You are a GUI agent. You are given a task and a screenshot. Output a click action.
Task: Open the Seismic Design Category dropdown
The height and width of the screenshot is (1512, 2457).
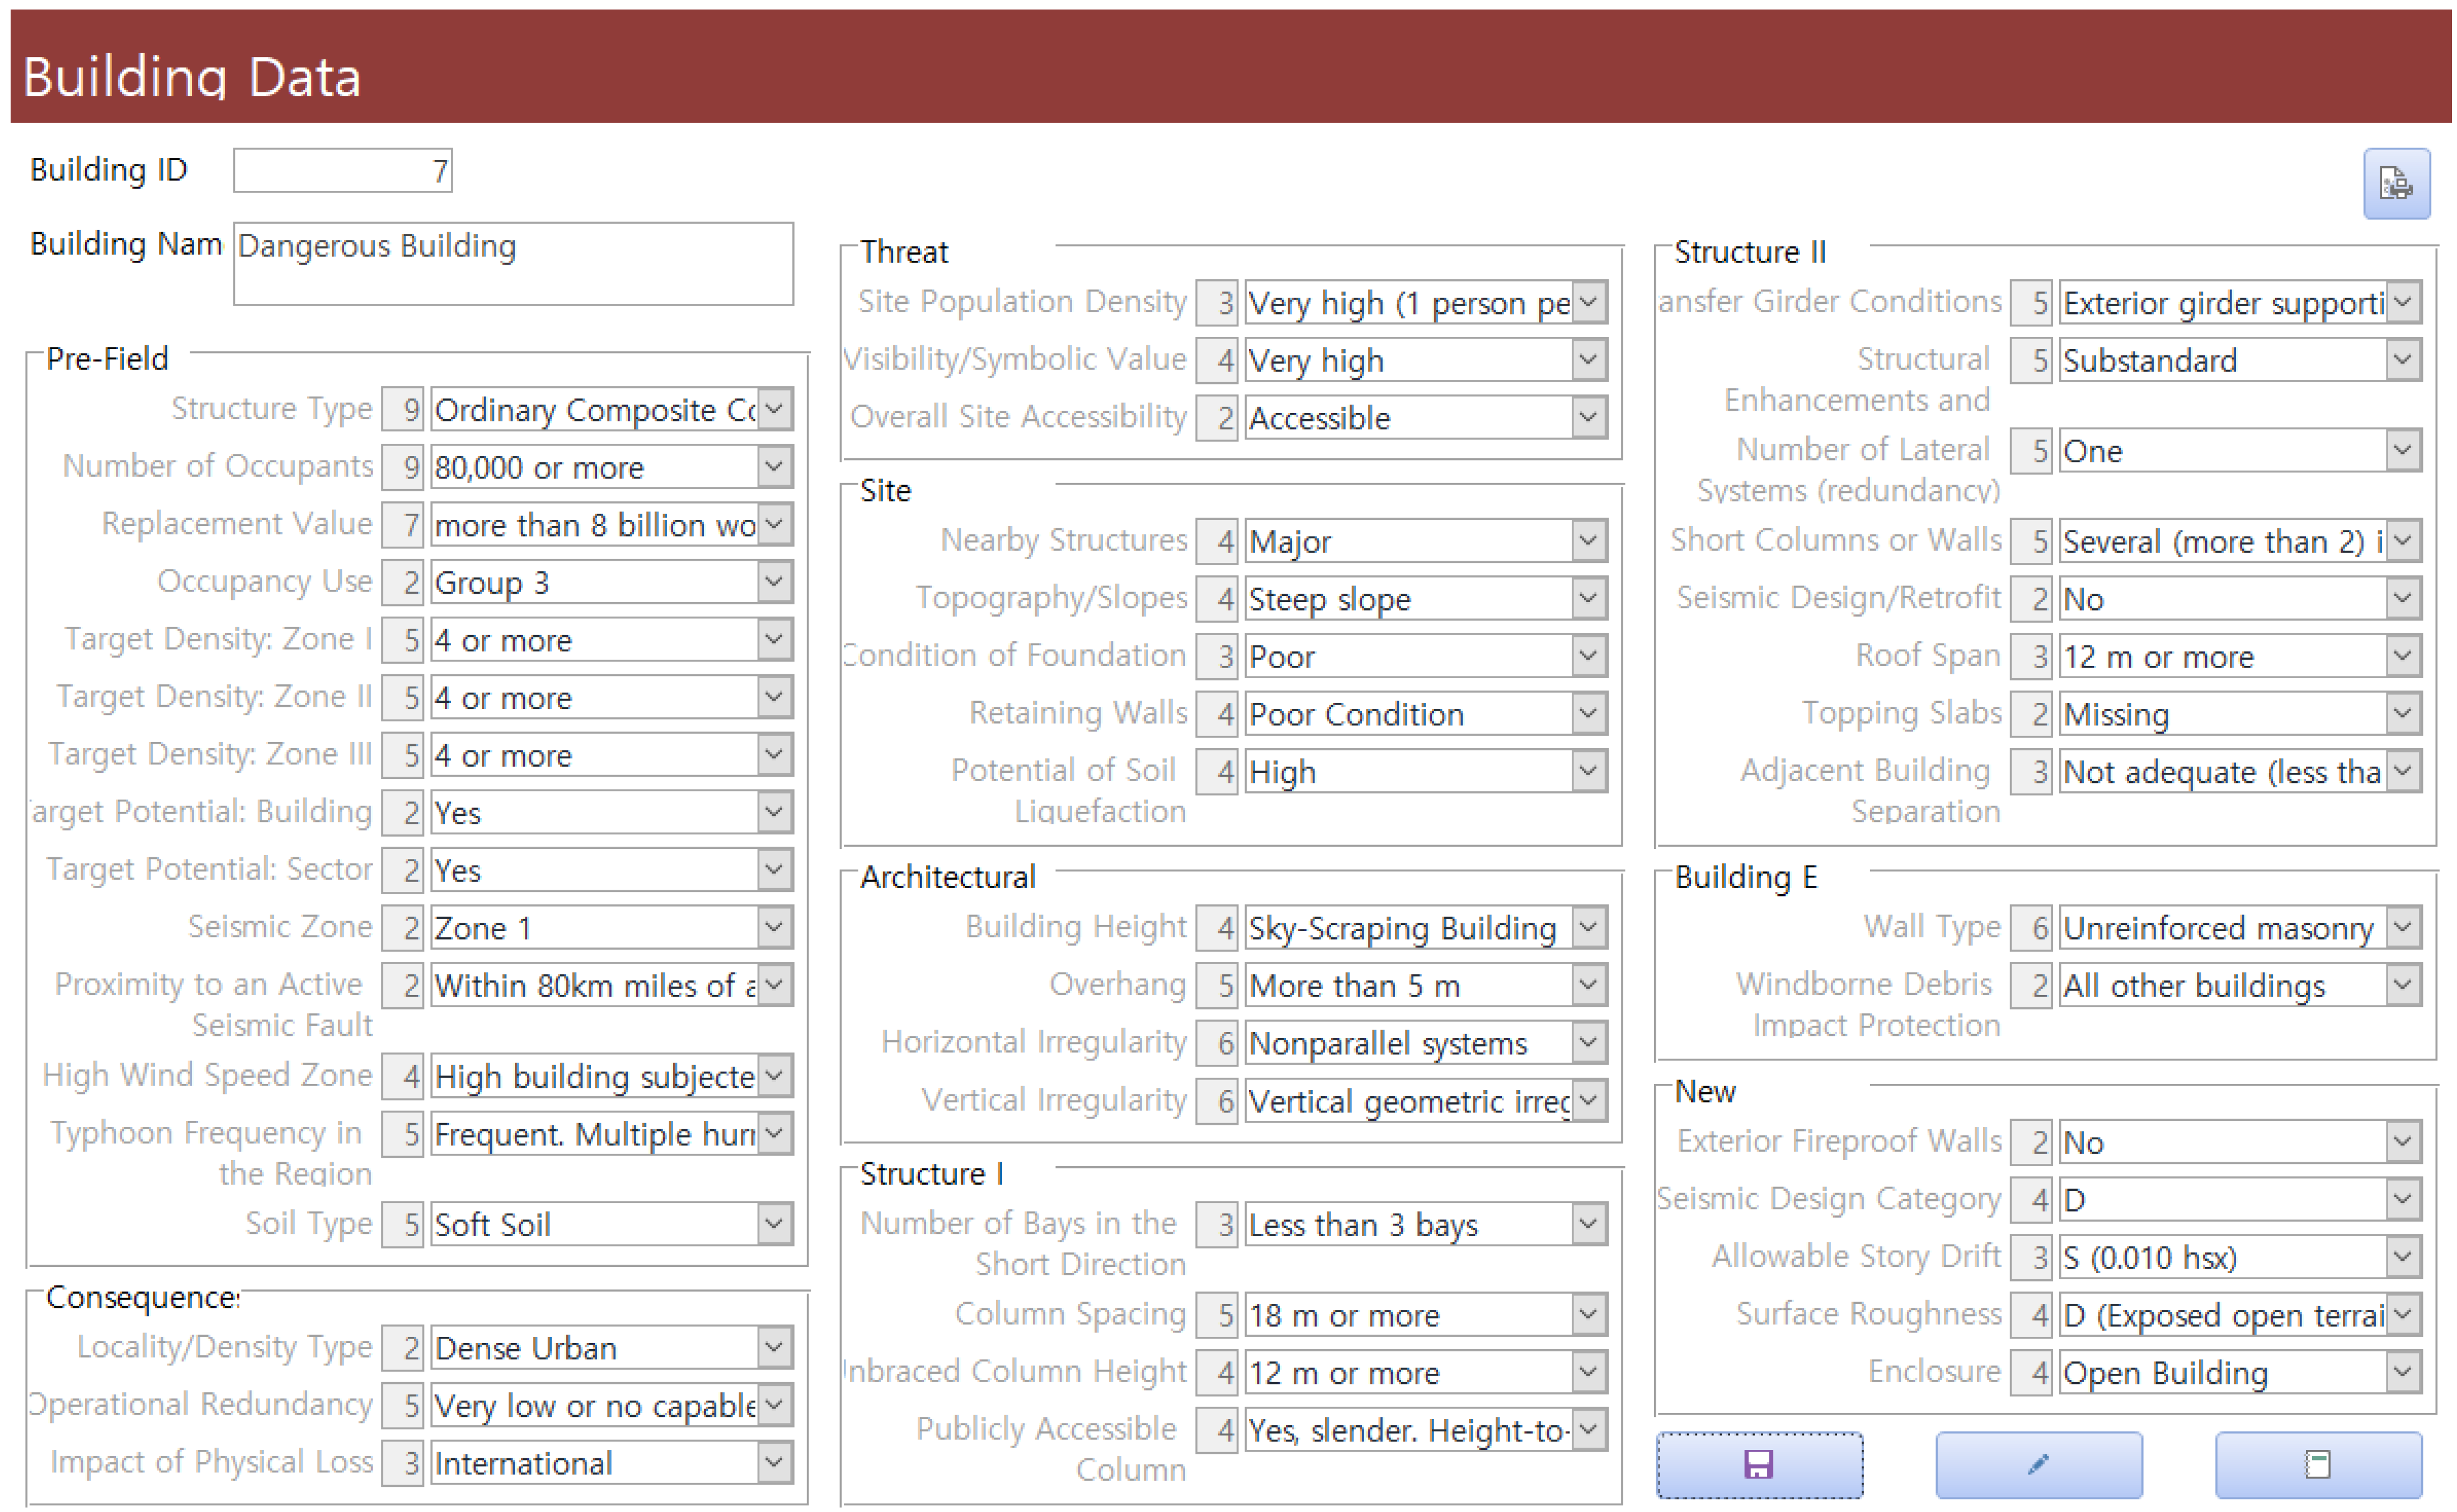pyautogui.click(x=2402, y=1199)
